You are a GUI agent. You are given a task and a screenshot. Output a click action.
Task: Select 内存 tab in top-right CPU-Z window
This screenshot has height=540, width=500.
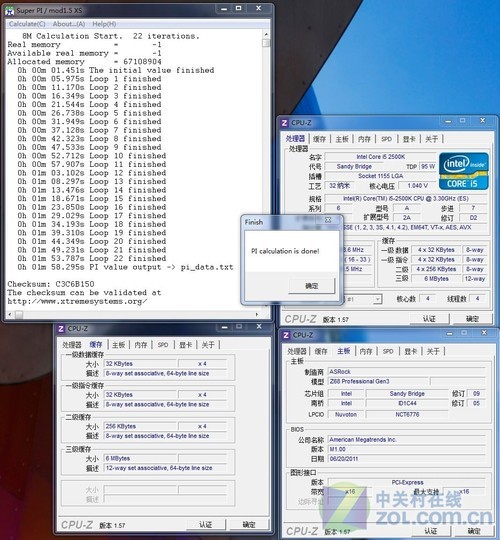pyautogui.click(x=364, y=139)
